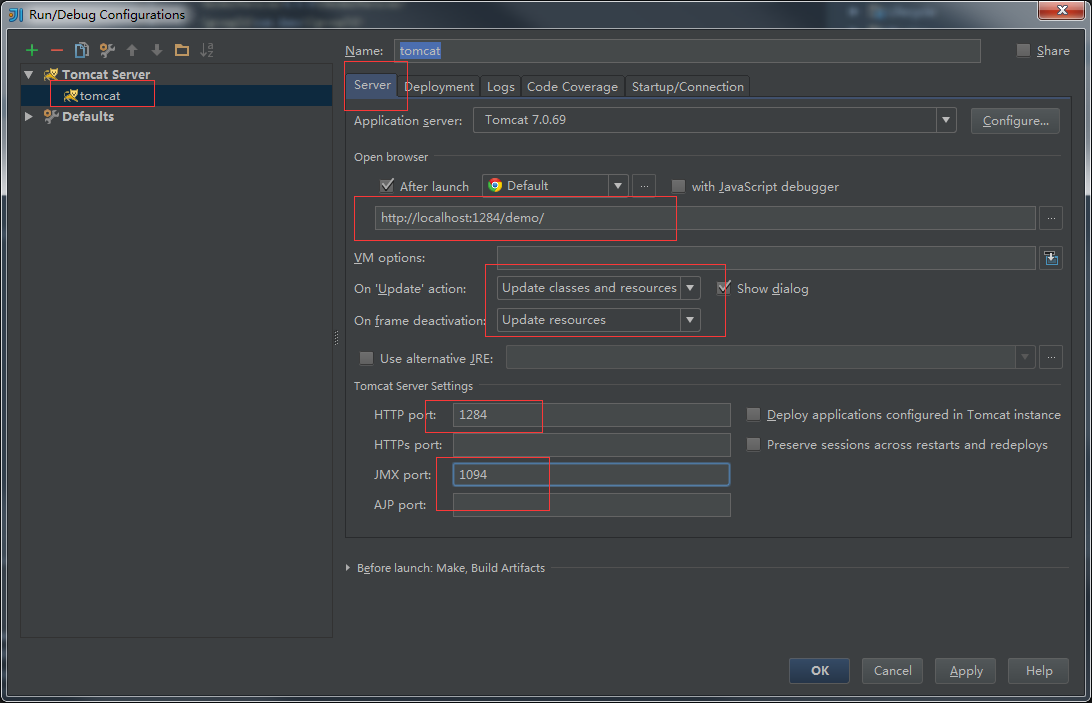
Task: Browse for alternative JRE with the ellipsis button
Action: [x=1051, y=357]
